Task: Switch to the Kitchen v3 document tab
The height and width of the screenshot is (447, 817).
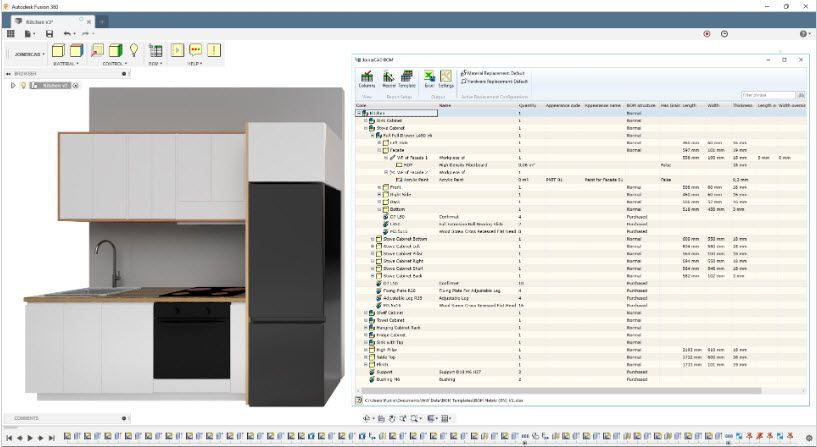Action: pos(53,22)
